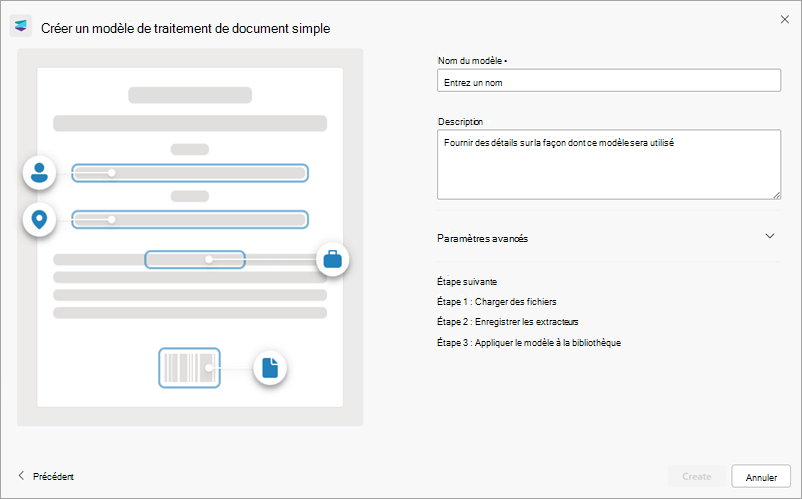
Task: Click the chevron next to Paramètres avancés
Action: pyautogui.click(x=770, y=236)
